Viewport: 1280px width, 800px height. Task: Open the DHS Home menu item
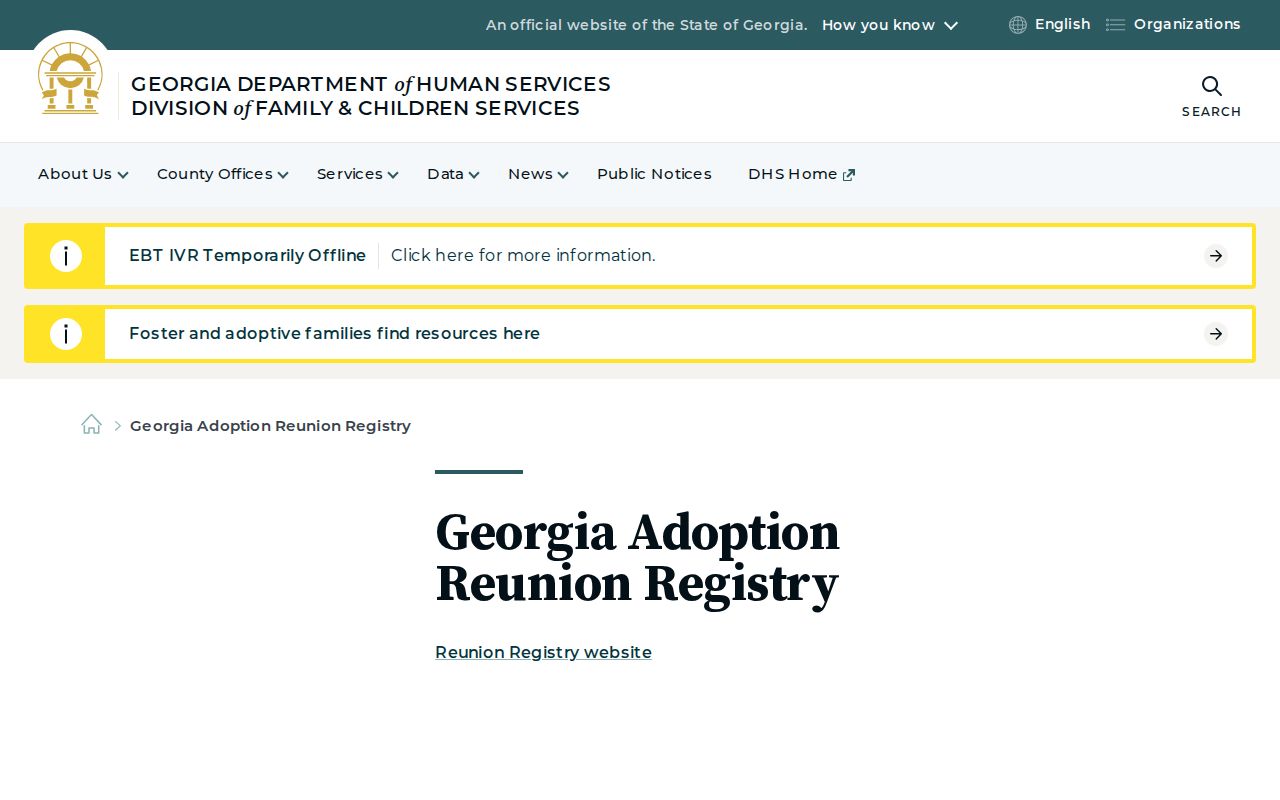(x=792, y=174)
